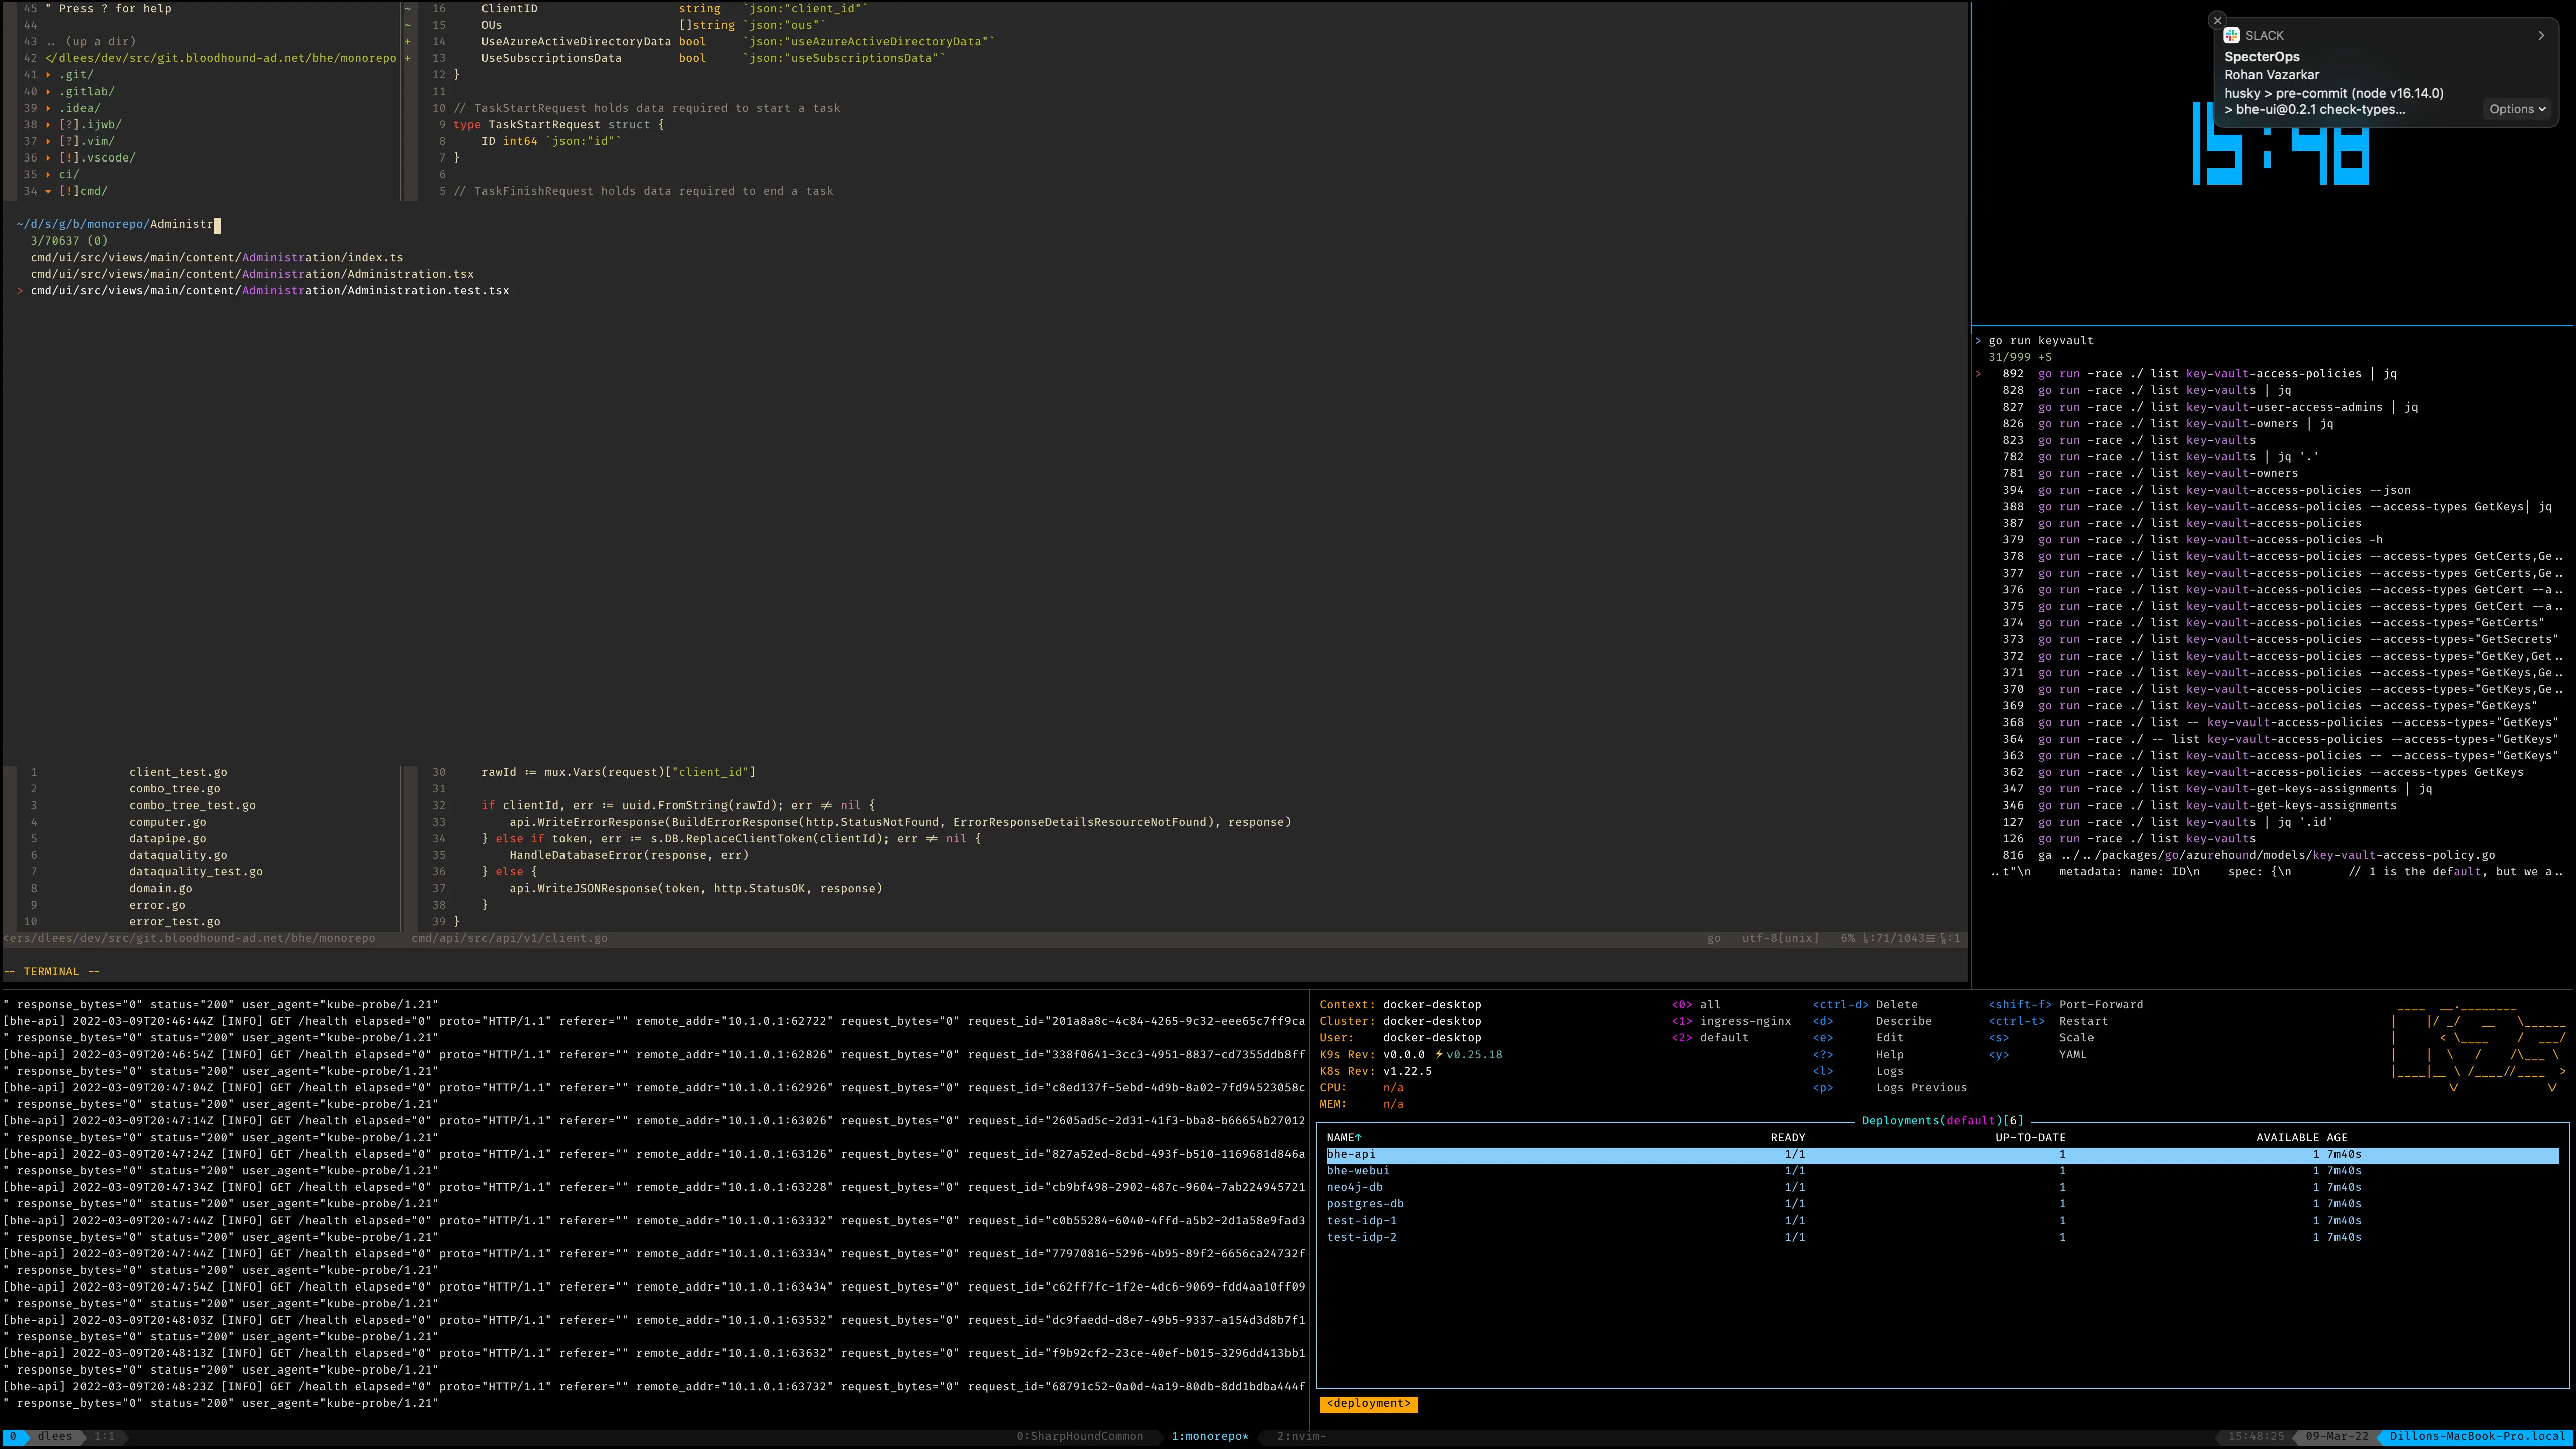Click Administration.tsx fuzzy finder result

tap(252, 274)
